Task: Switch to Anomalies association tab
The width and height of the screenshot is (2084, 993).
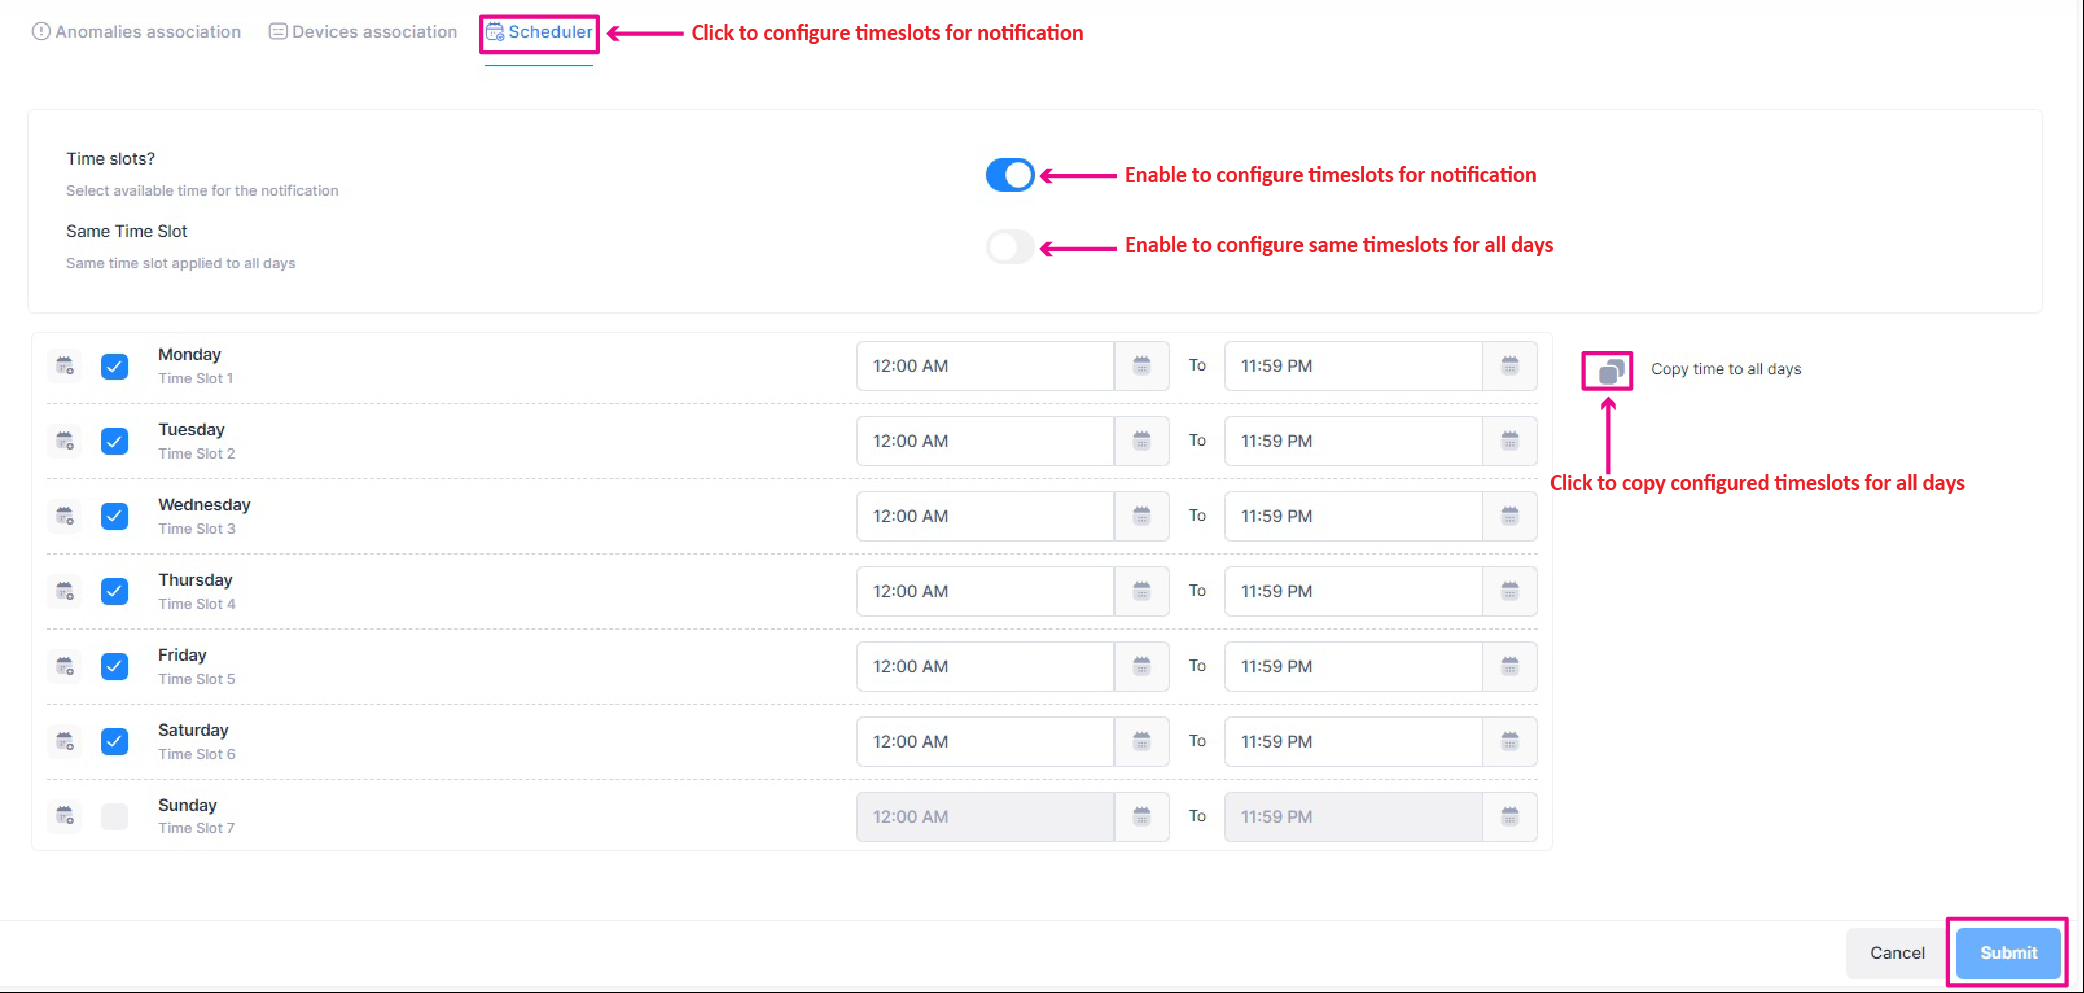Action: coord(137,32)
